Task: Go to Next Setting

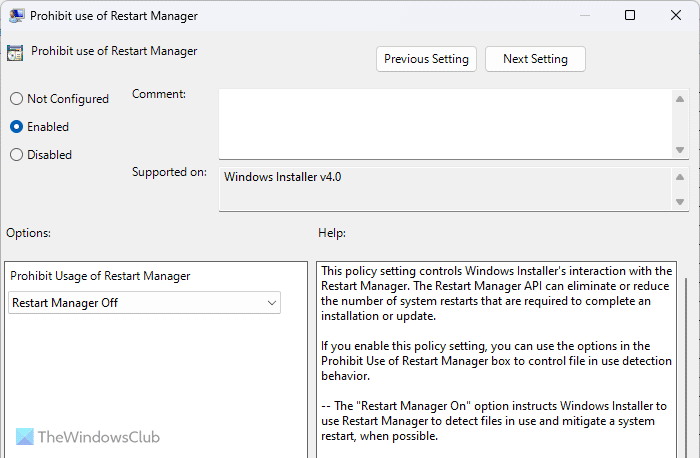Action: click(x=535, y=59)
